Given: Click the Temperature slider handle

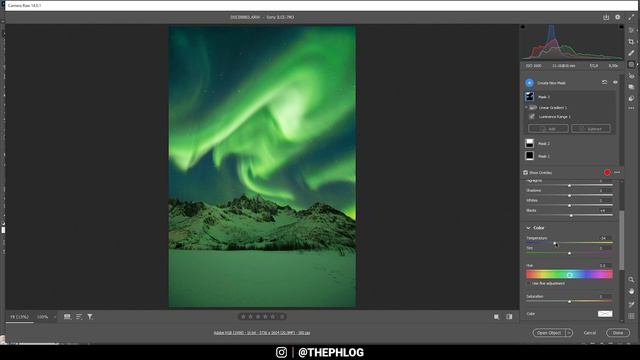Looking at the screenshot, I should 555,244.
